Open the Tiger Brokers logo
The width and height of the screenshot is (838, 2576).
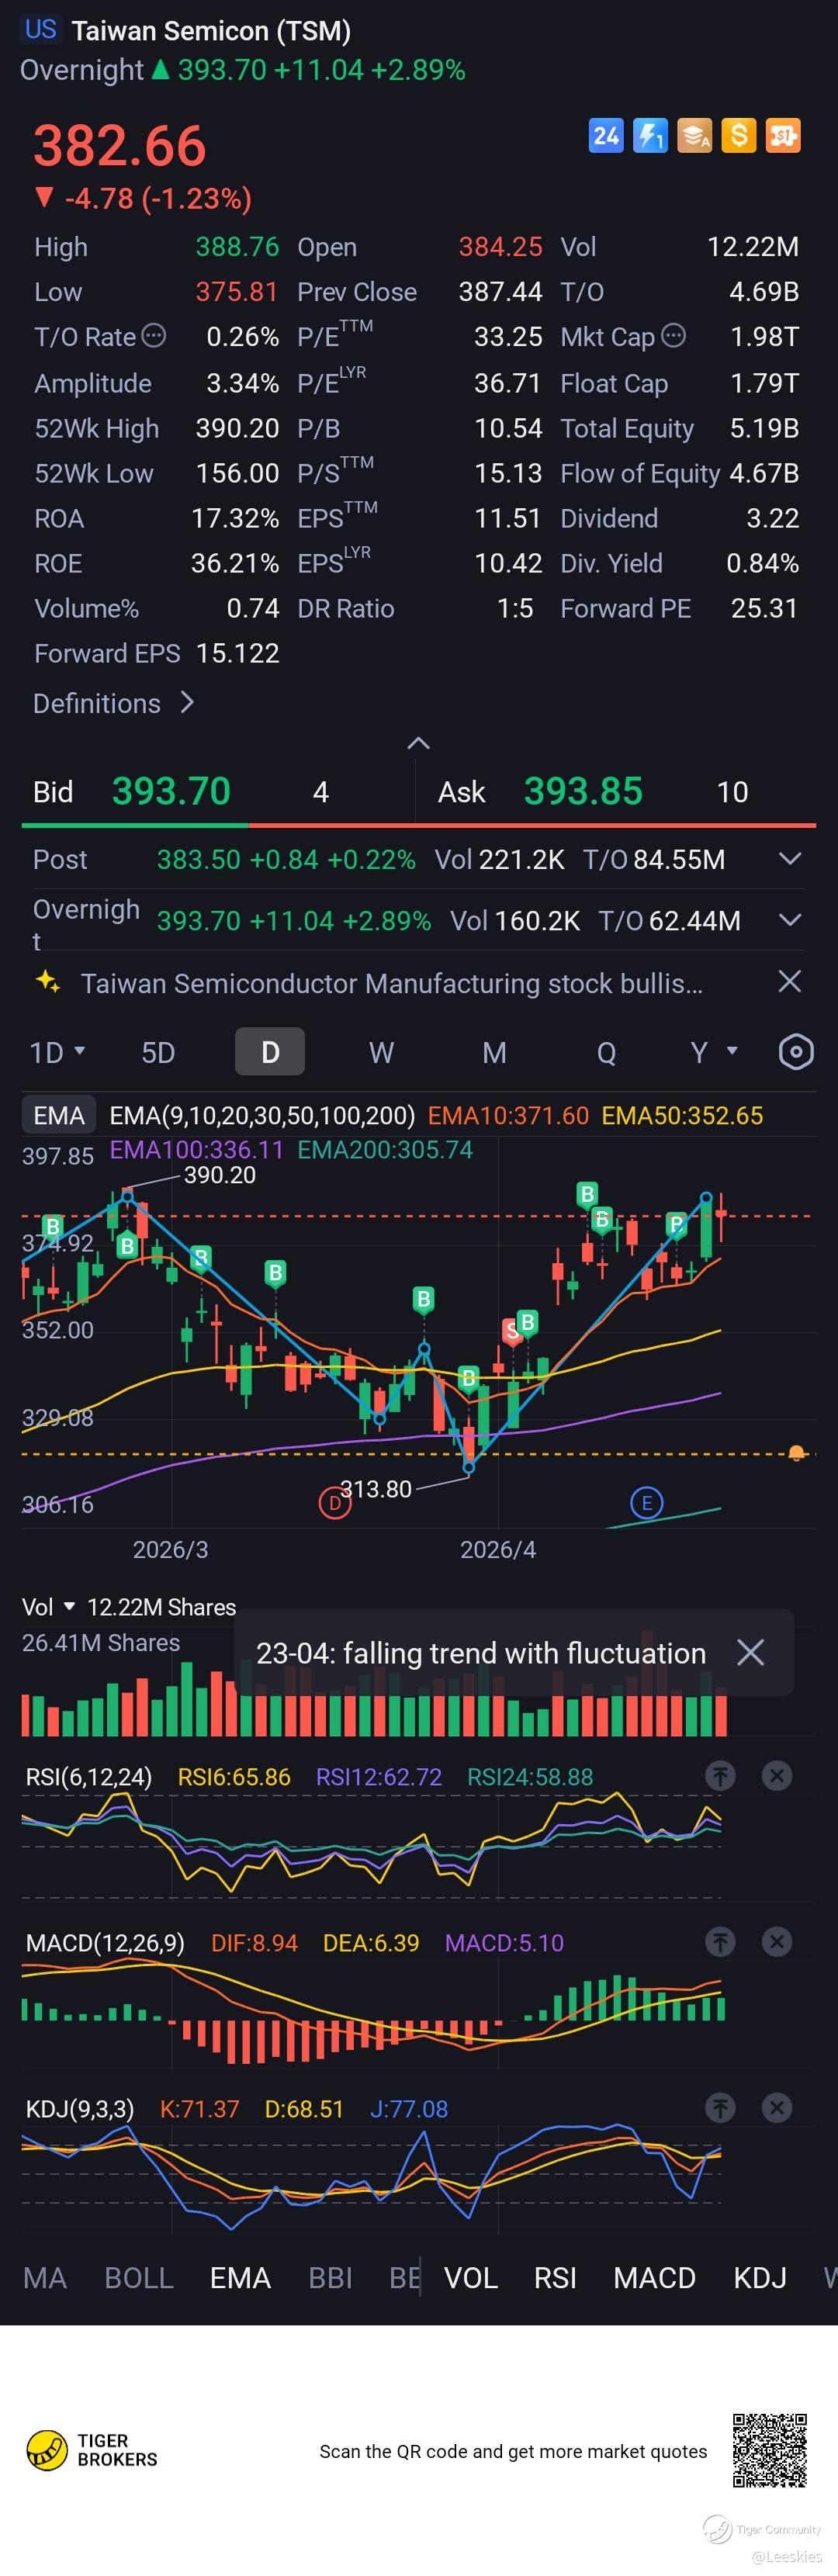click(x=92, y=2450)
